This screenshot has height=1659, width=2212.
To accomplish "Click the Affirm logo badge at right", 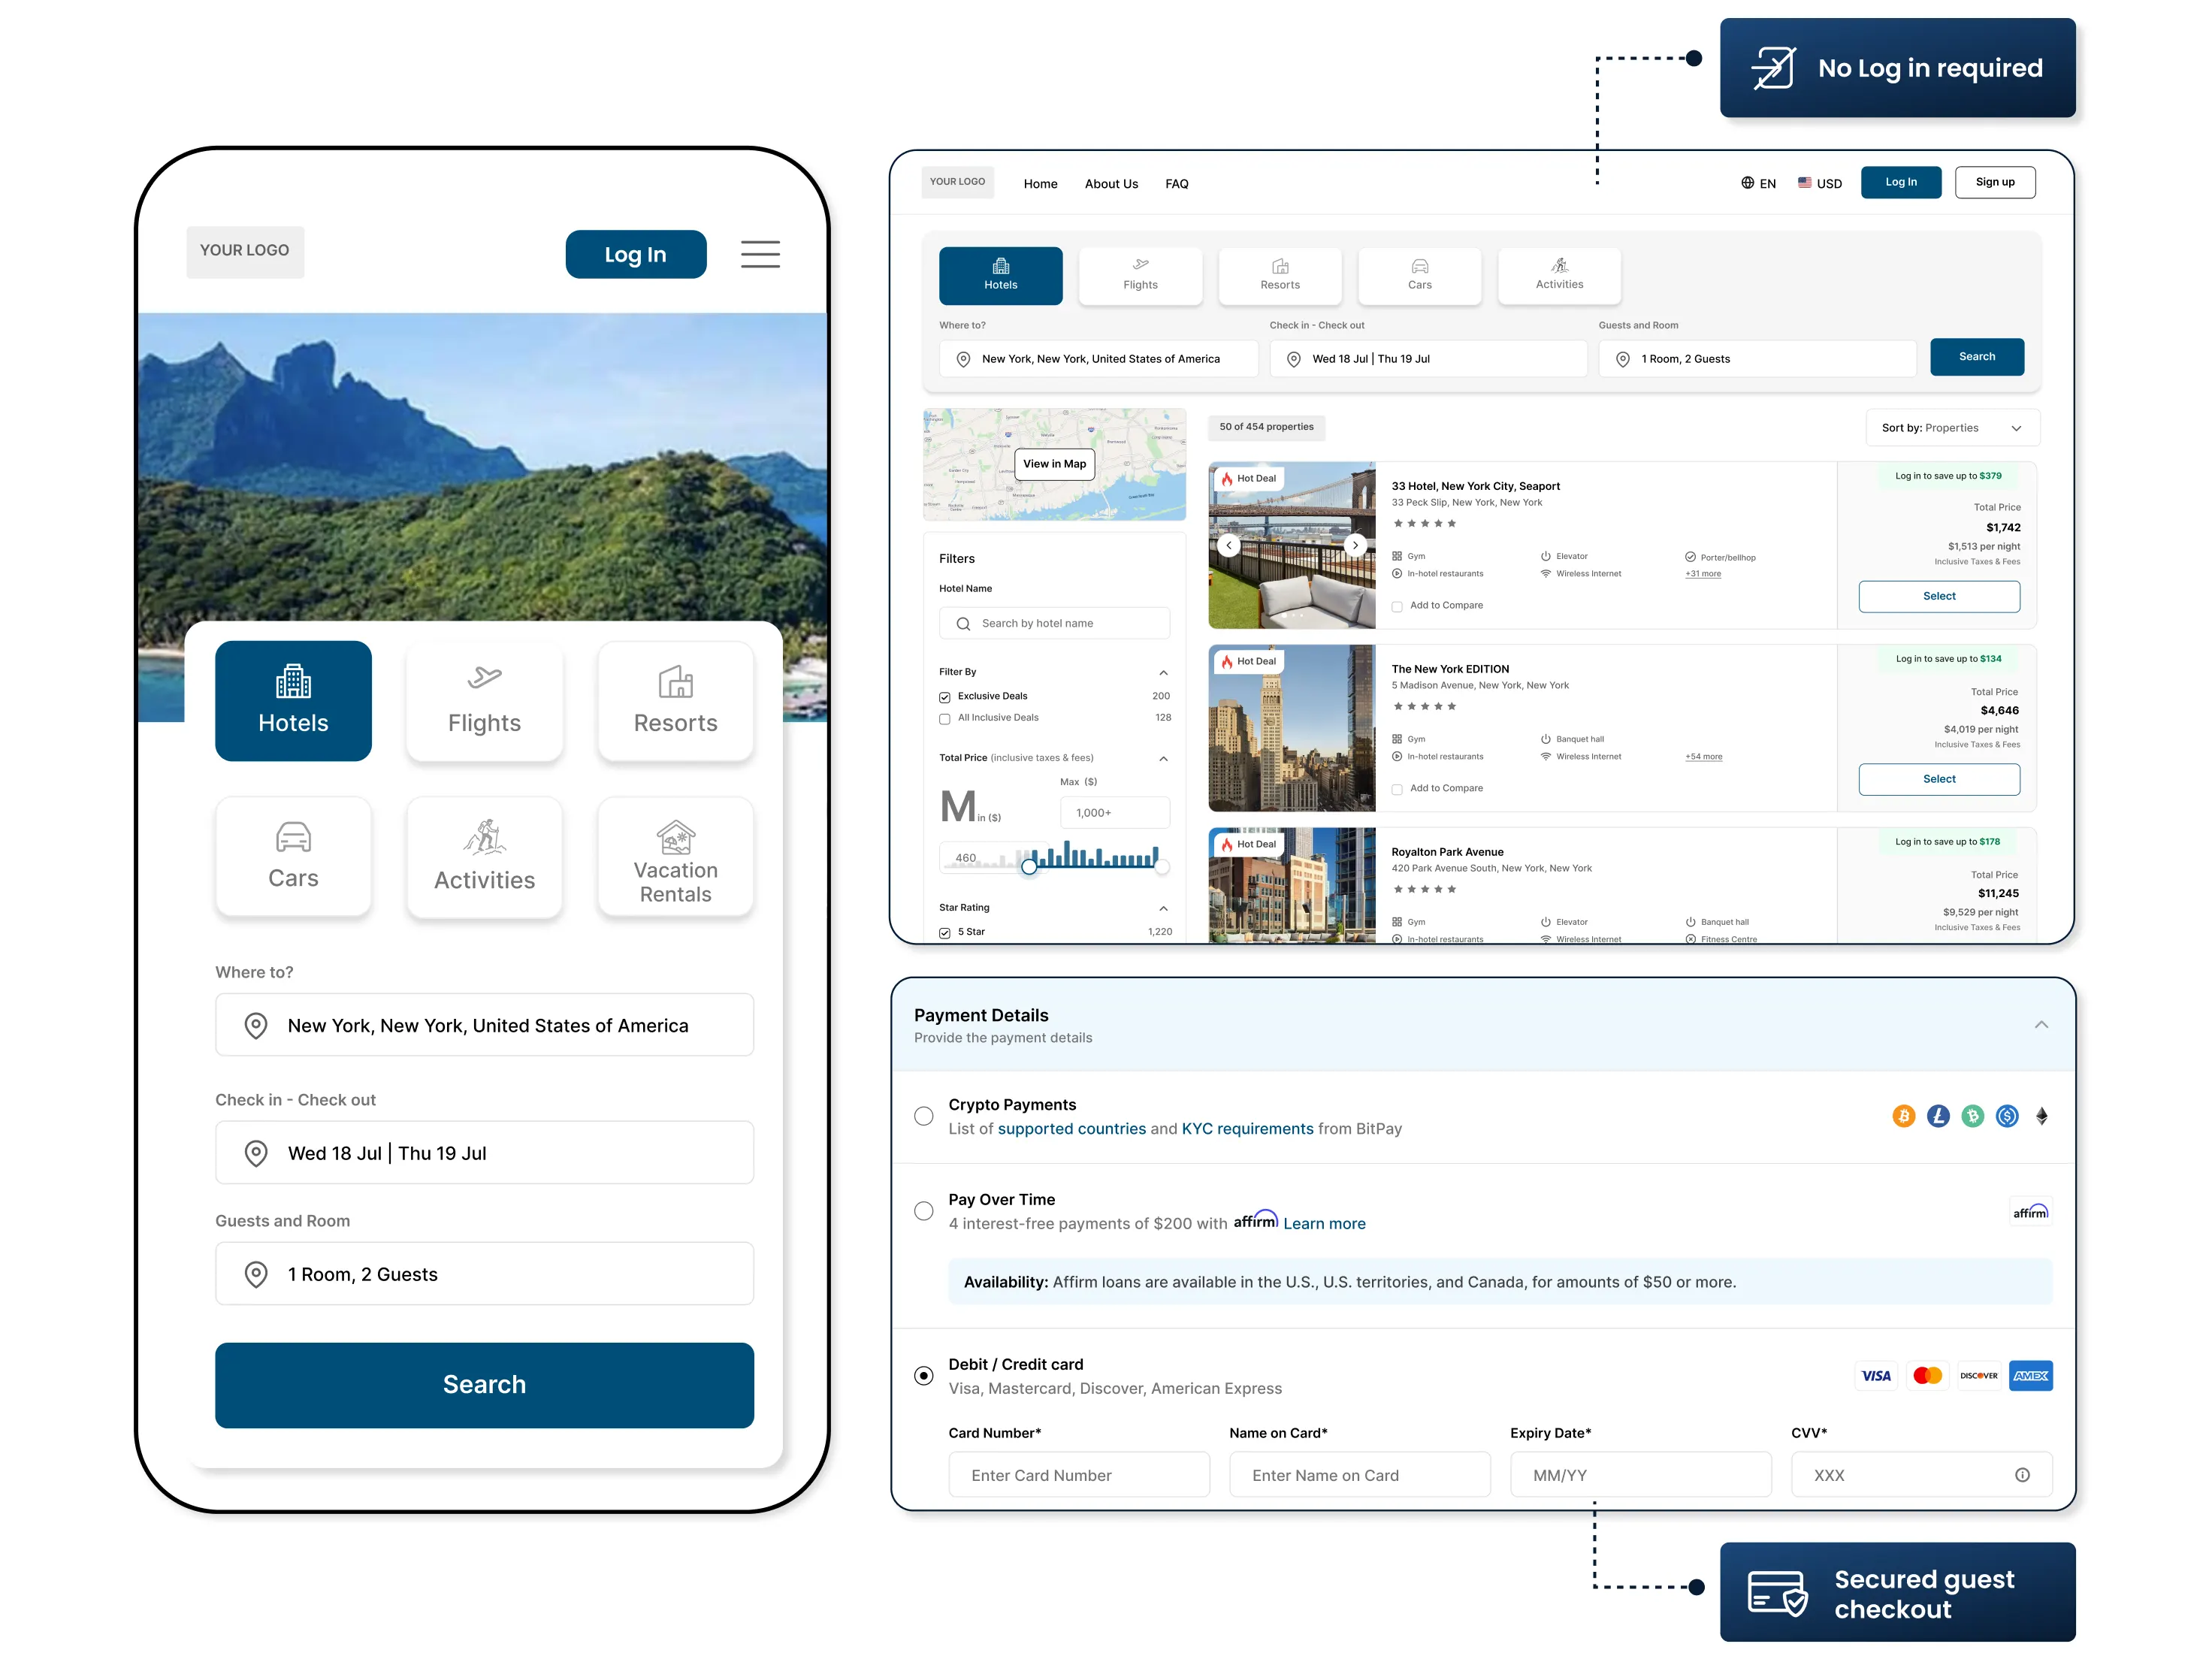I will (2030, 1212).
